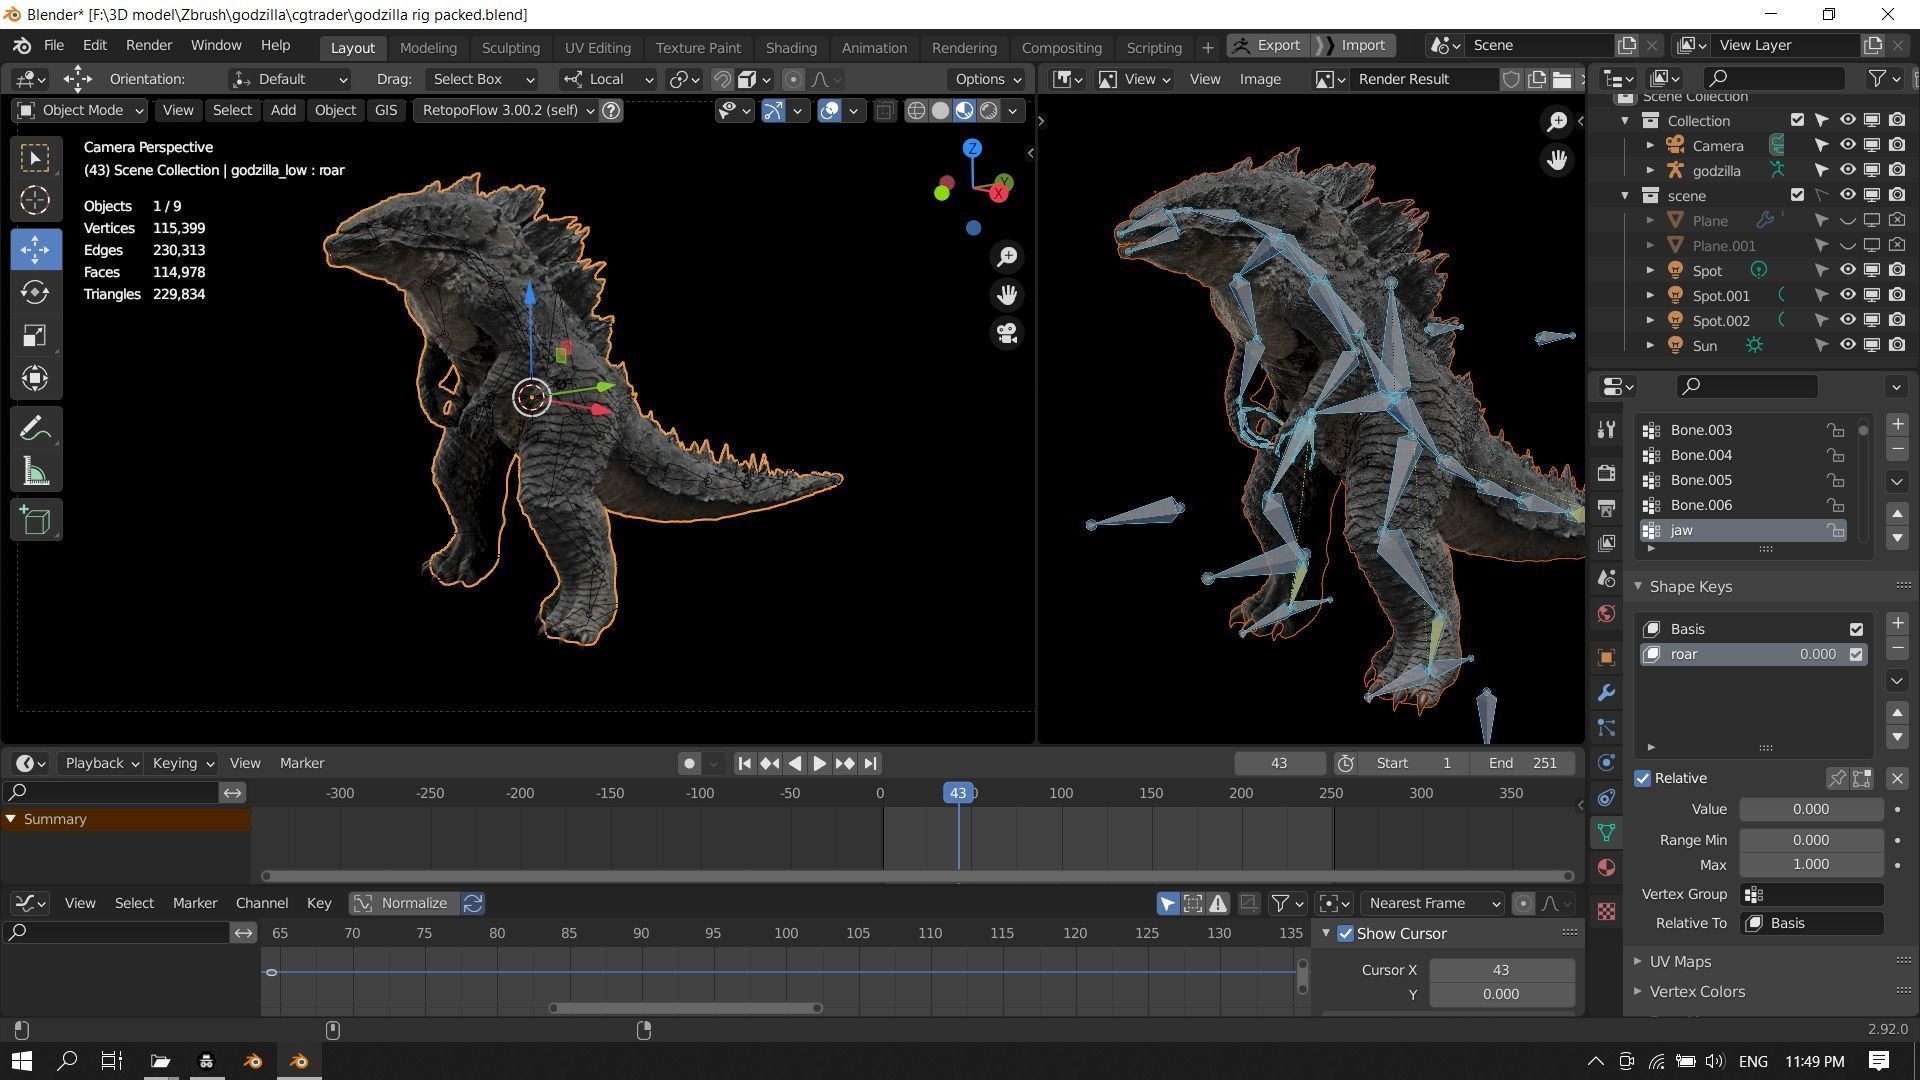
Task: Mute the roar shape key checkbox
Action: tap(1856, 654)
